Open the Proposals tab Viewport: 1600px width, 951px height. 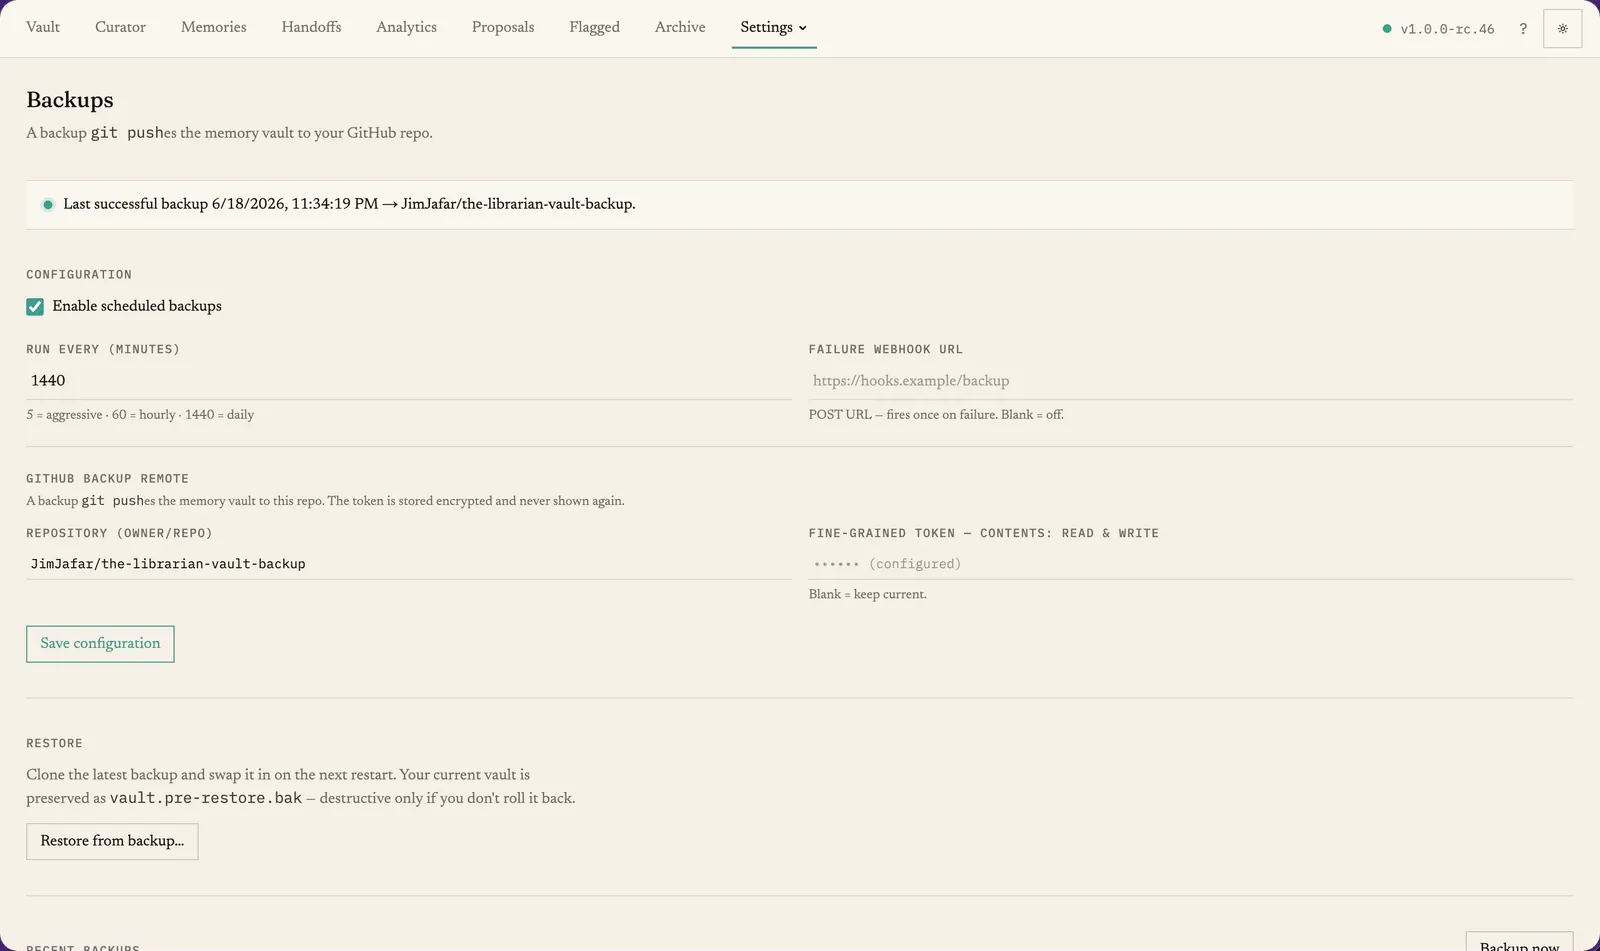point(503,27)
